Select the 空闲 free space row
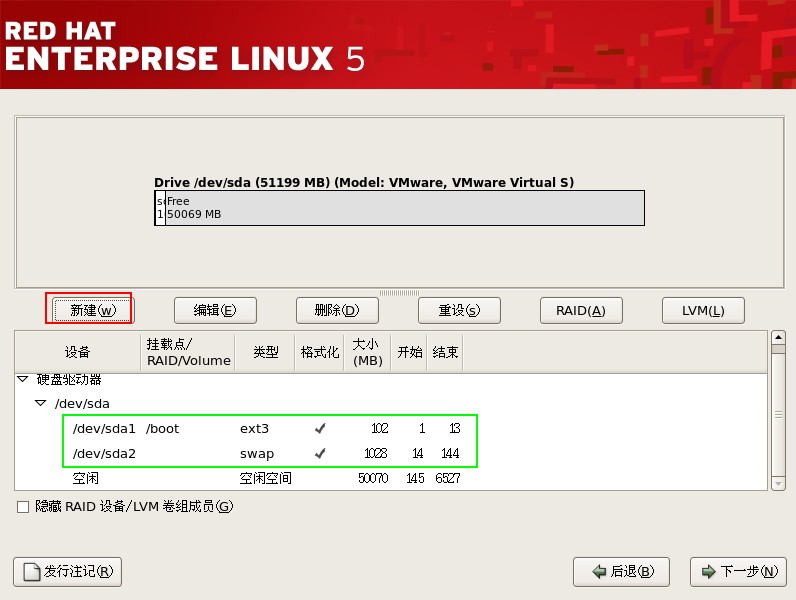 391,478
